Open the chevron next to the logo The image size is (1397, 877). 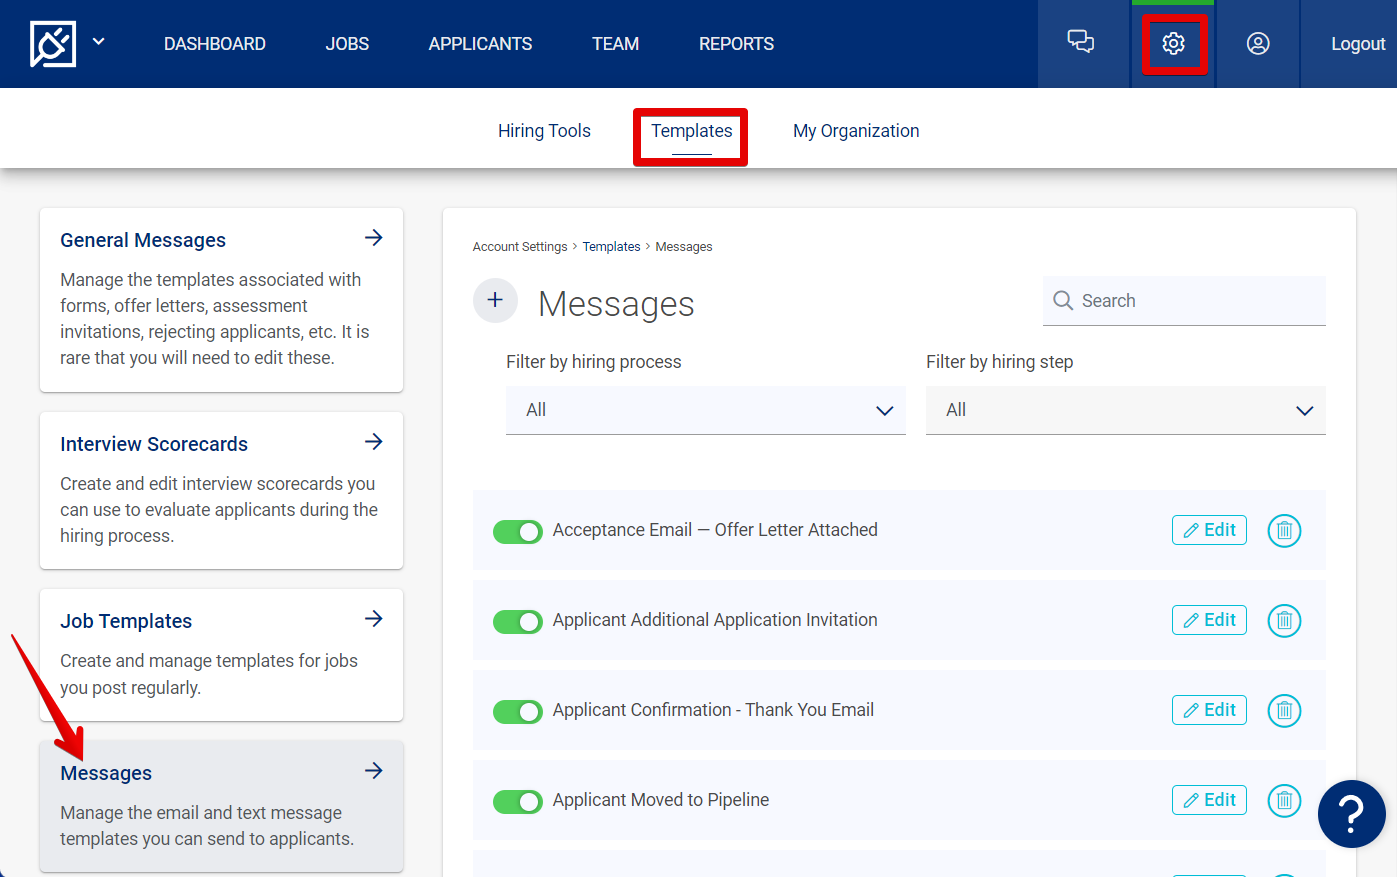pyautogui.click(x=97, y=43)
